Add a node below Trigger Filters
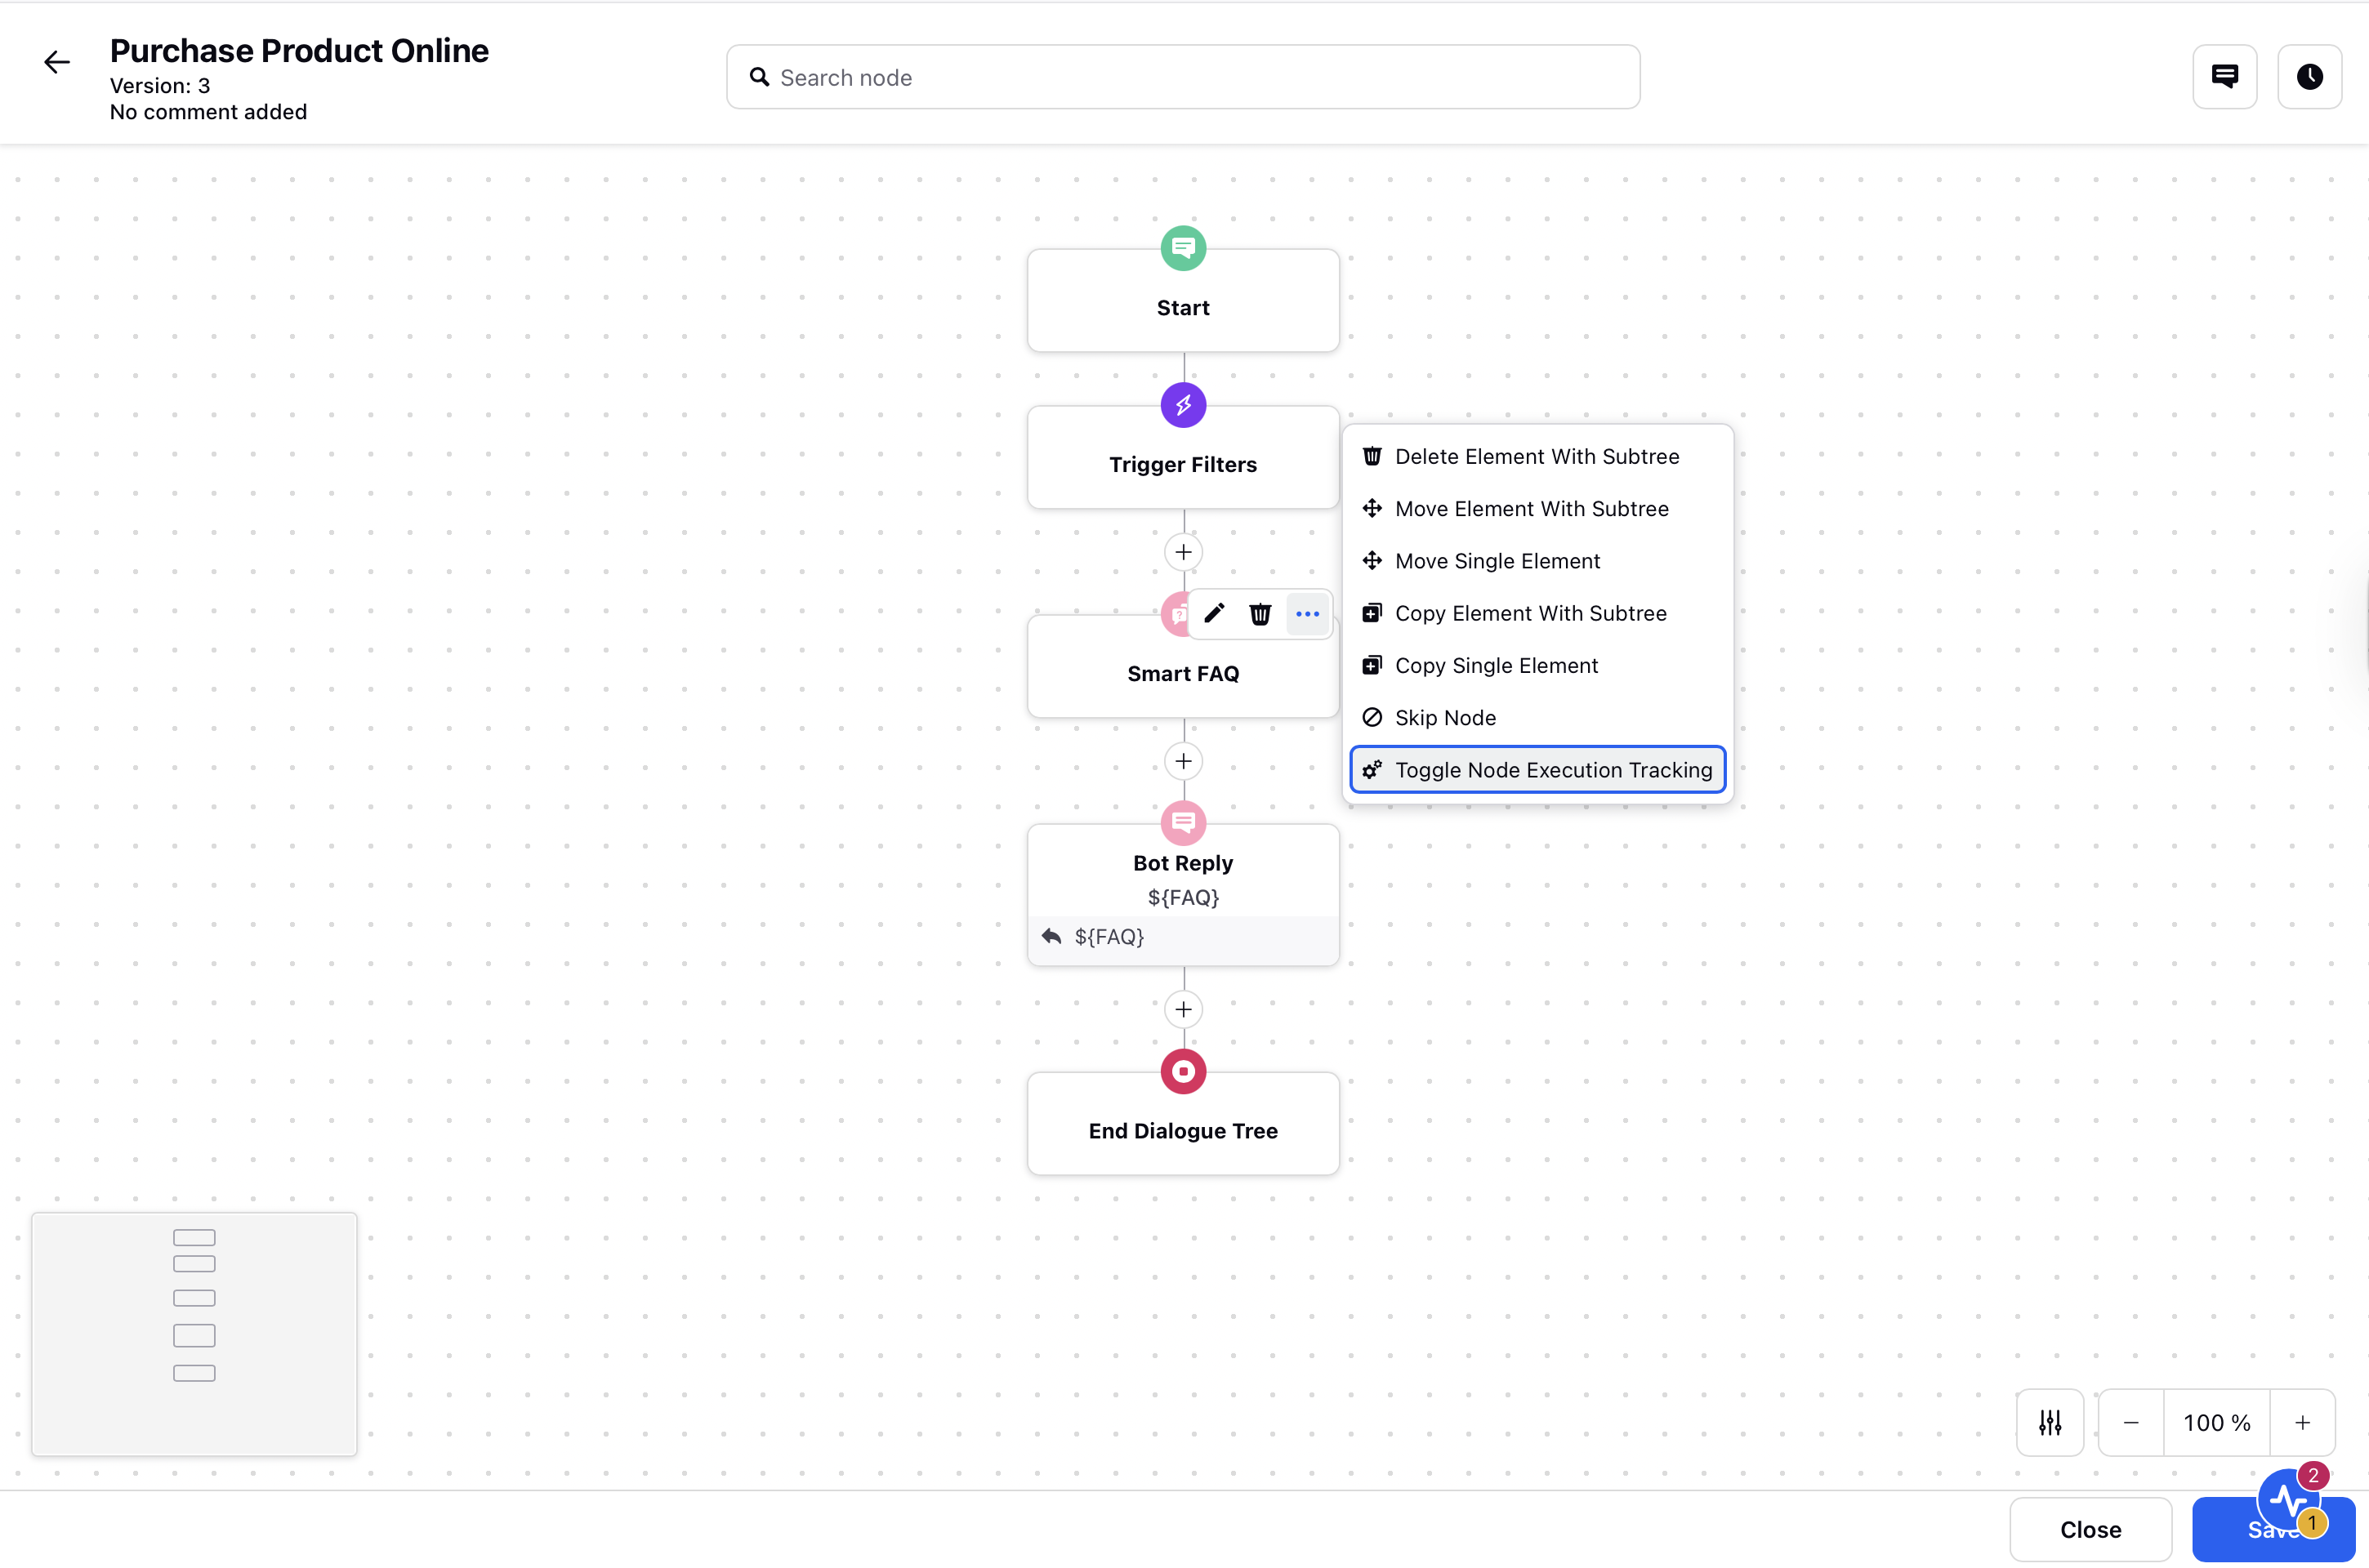2369x1568 pixels. pyautogui.click(x=1183, y=552)
